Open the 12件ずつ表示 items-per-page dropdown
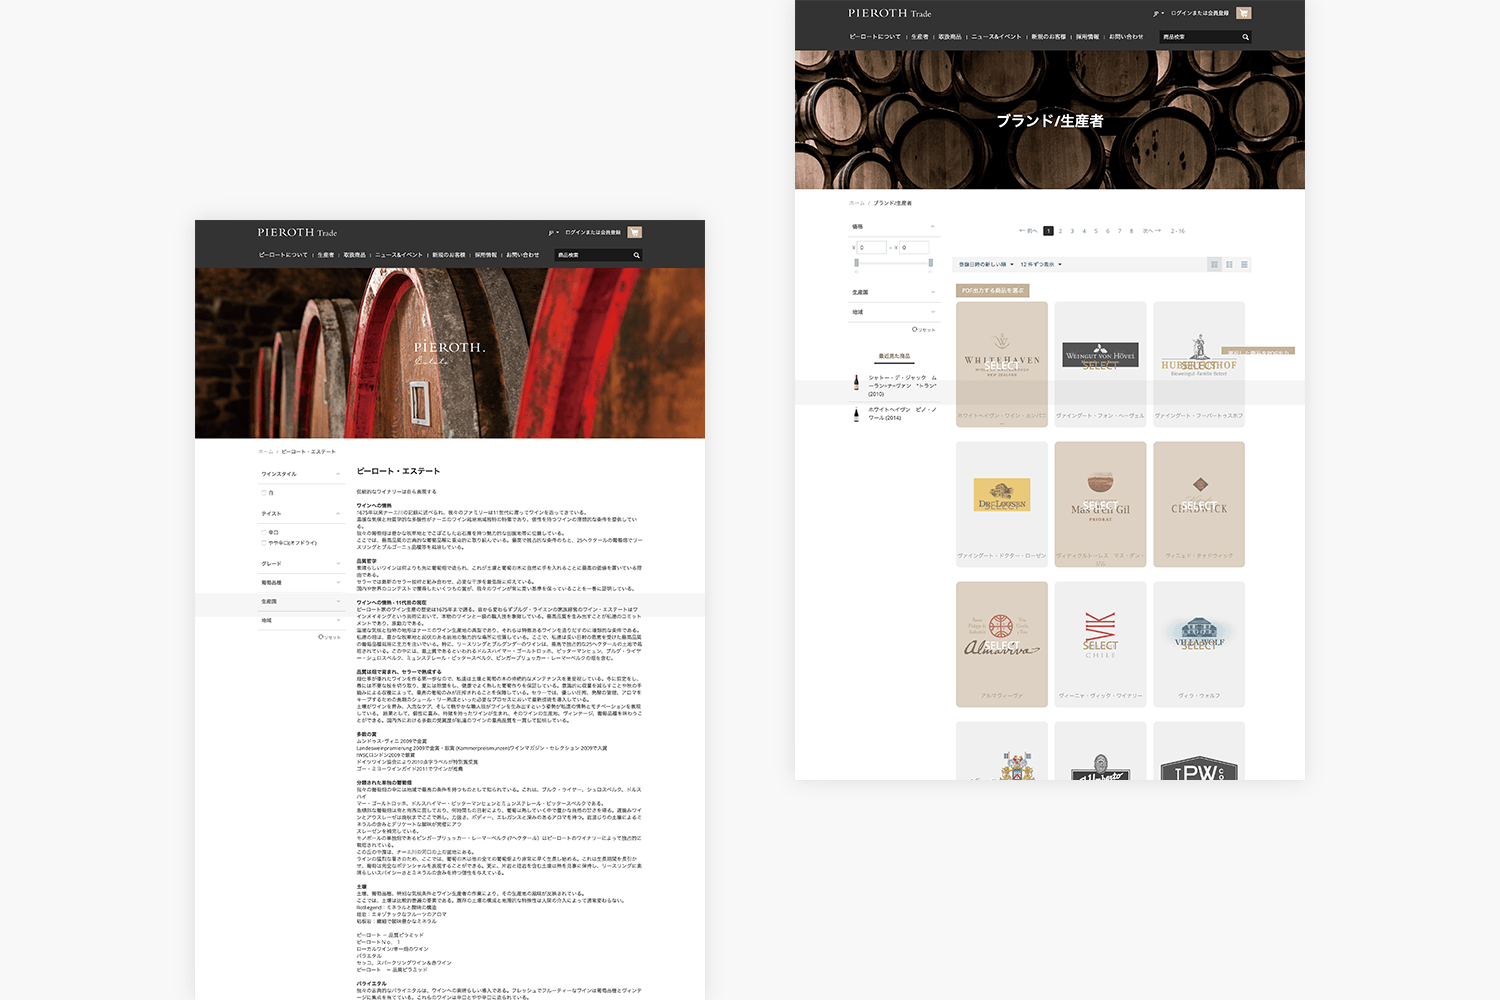 tap(1041, 264)
